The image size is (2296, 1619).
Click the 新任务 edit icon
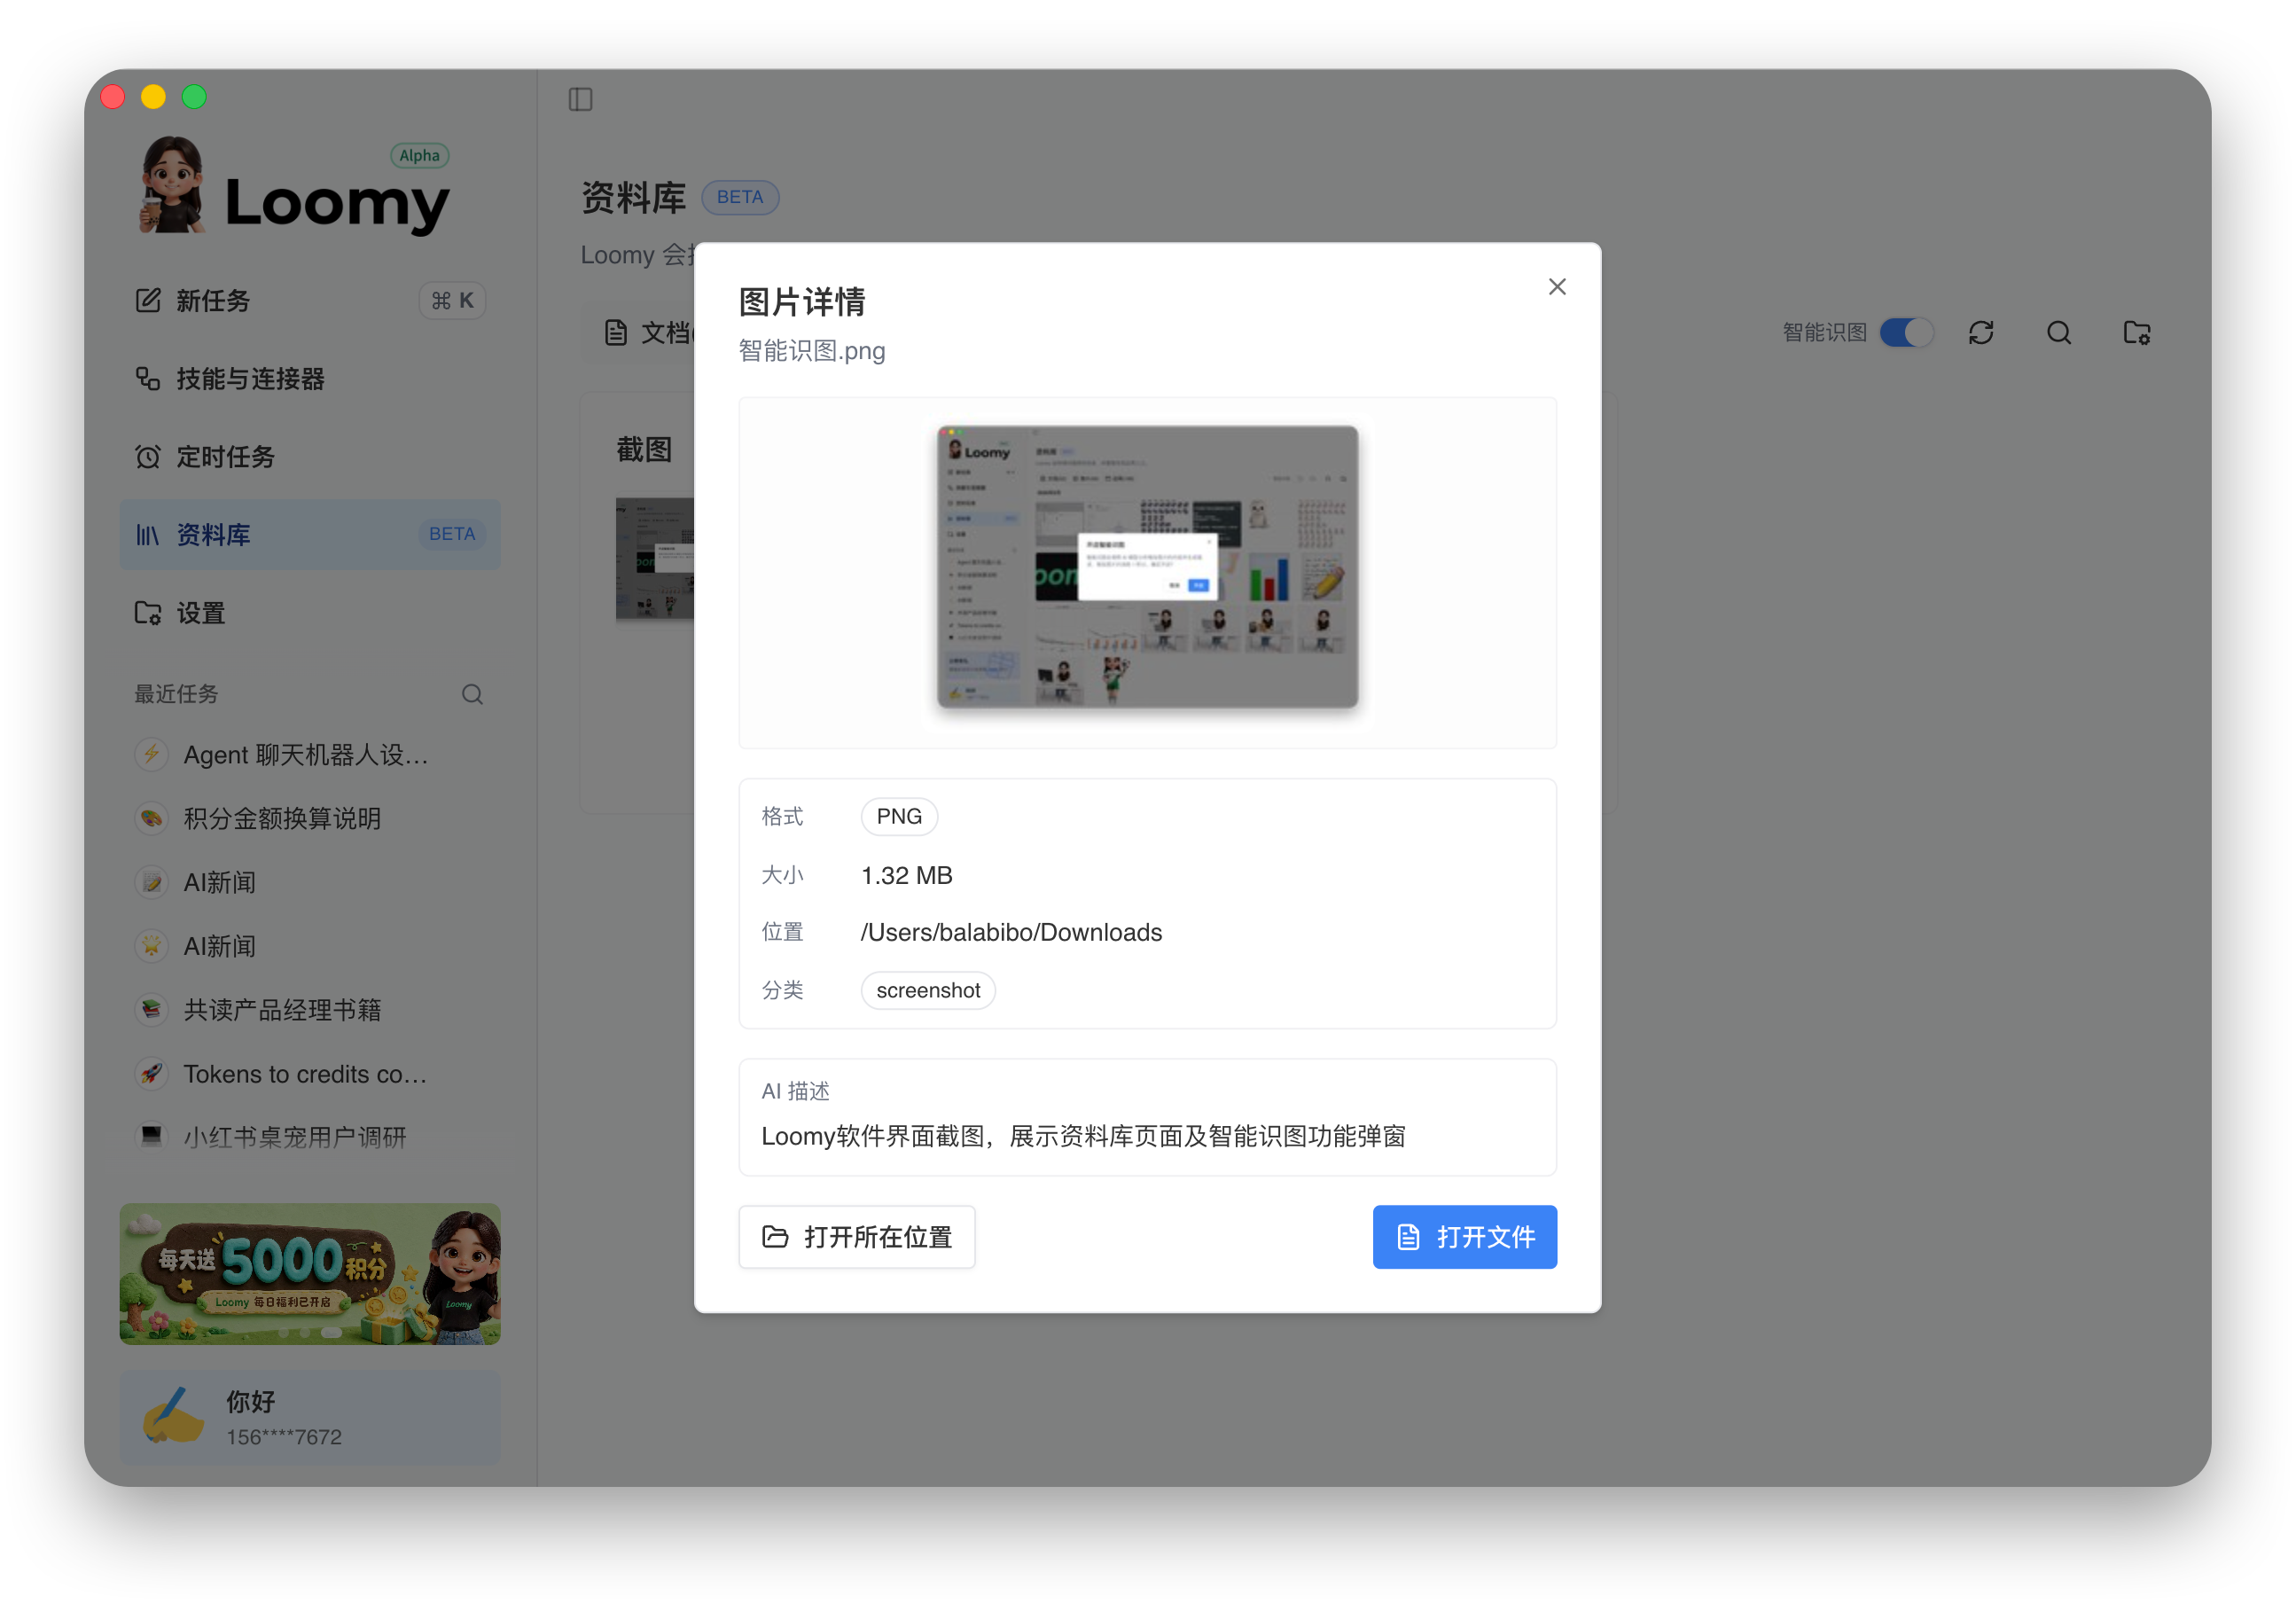[x=148, y=300]
